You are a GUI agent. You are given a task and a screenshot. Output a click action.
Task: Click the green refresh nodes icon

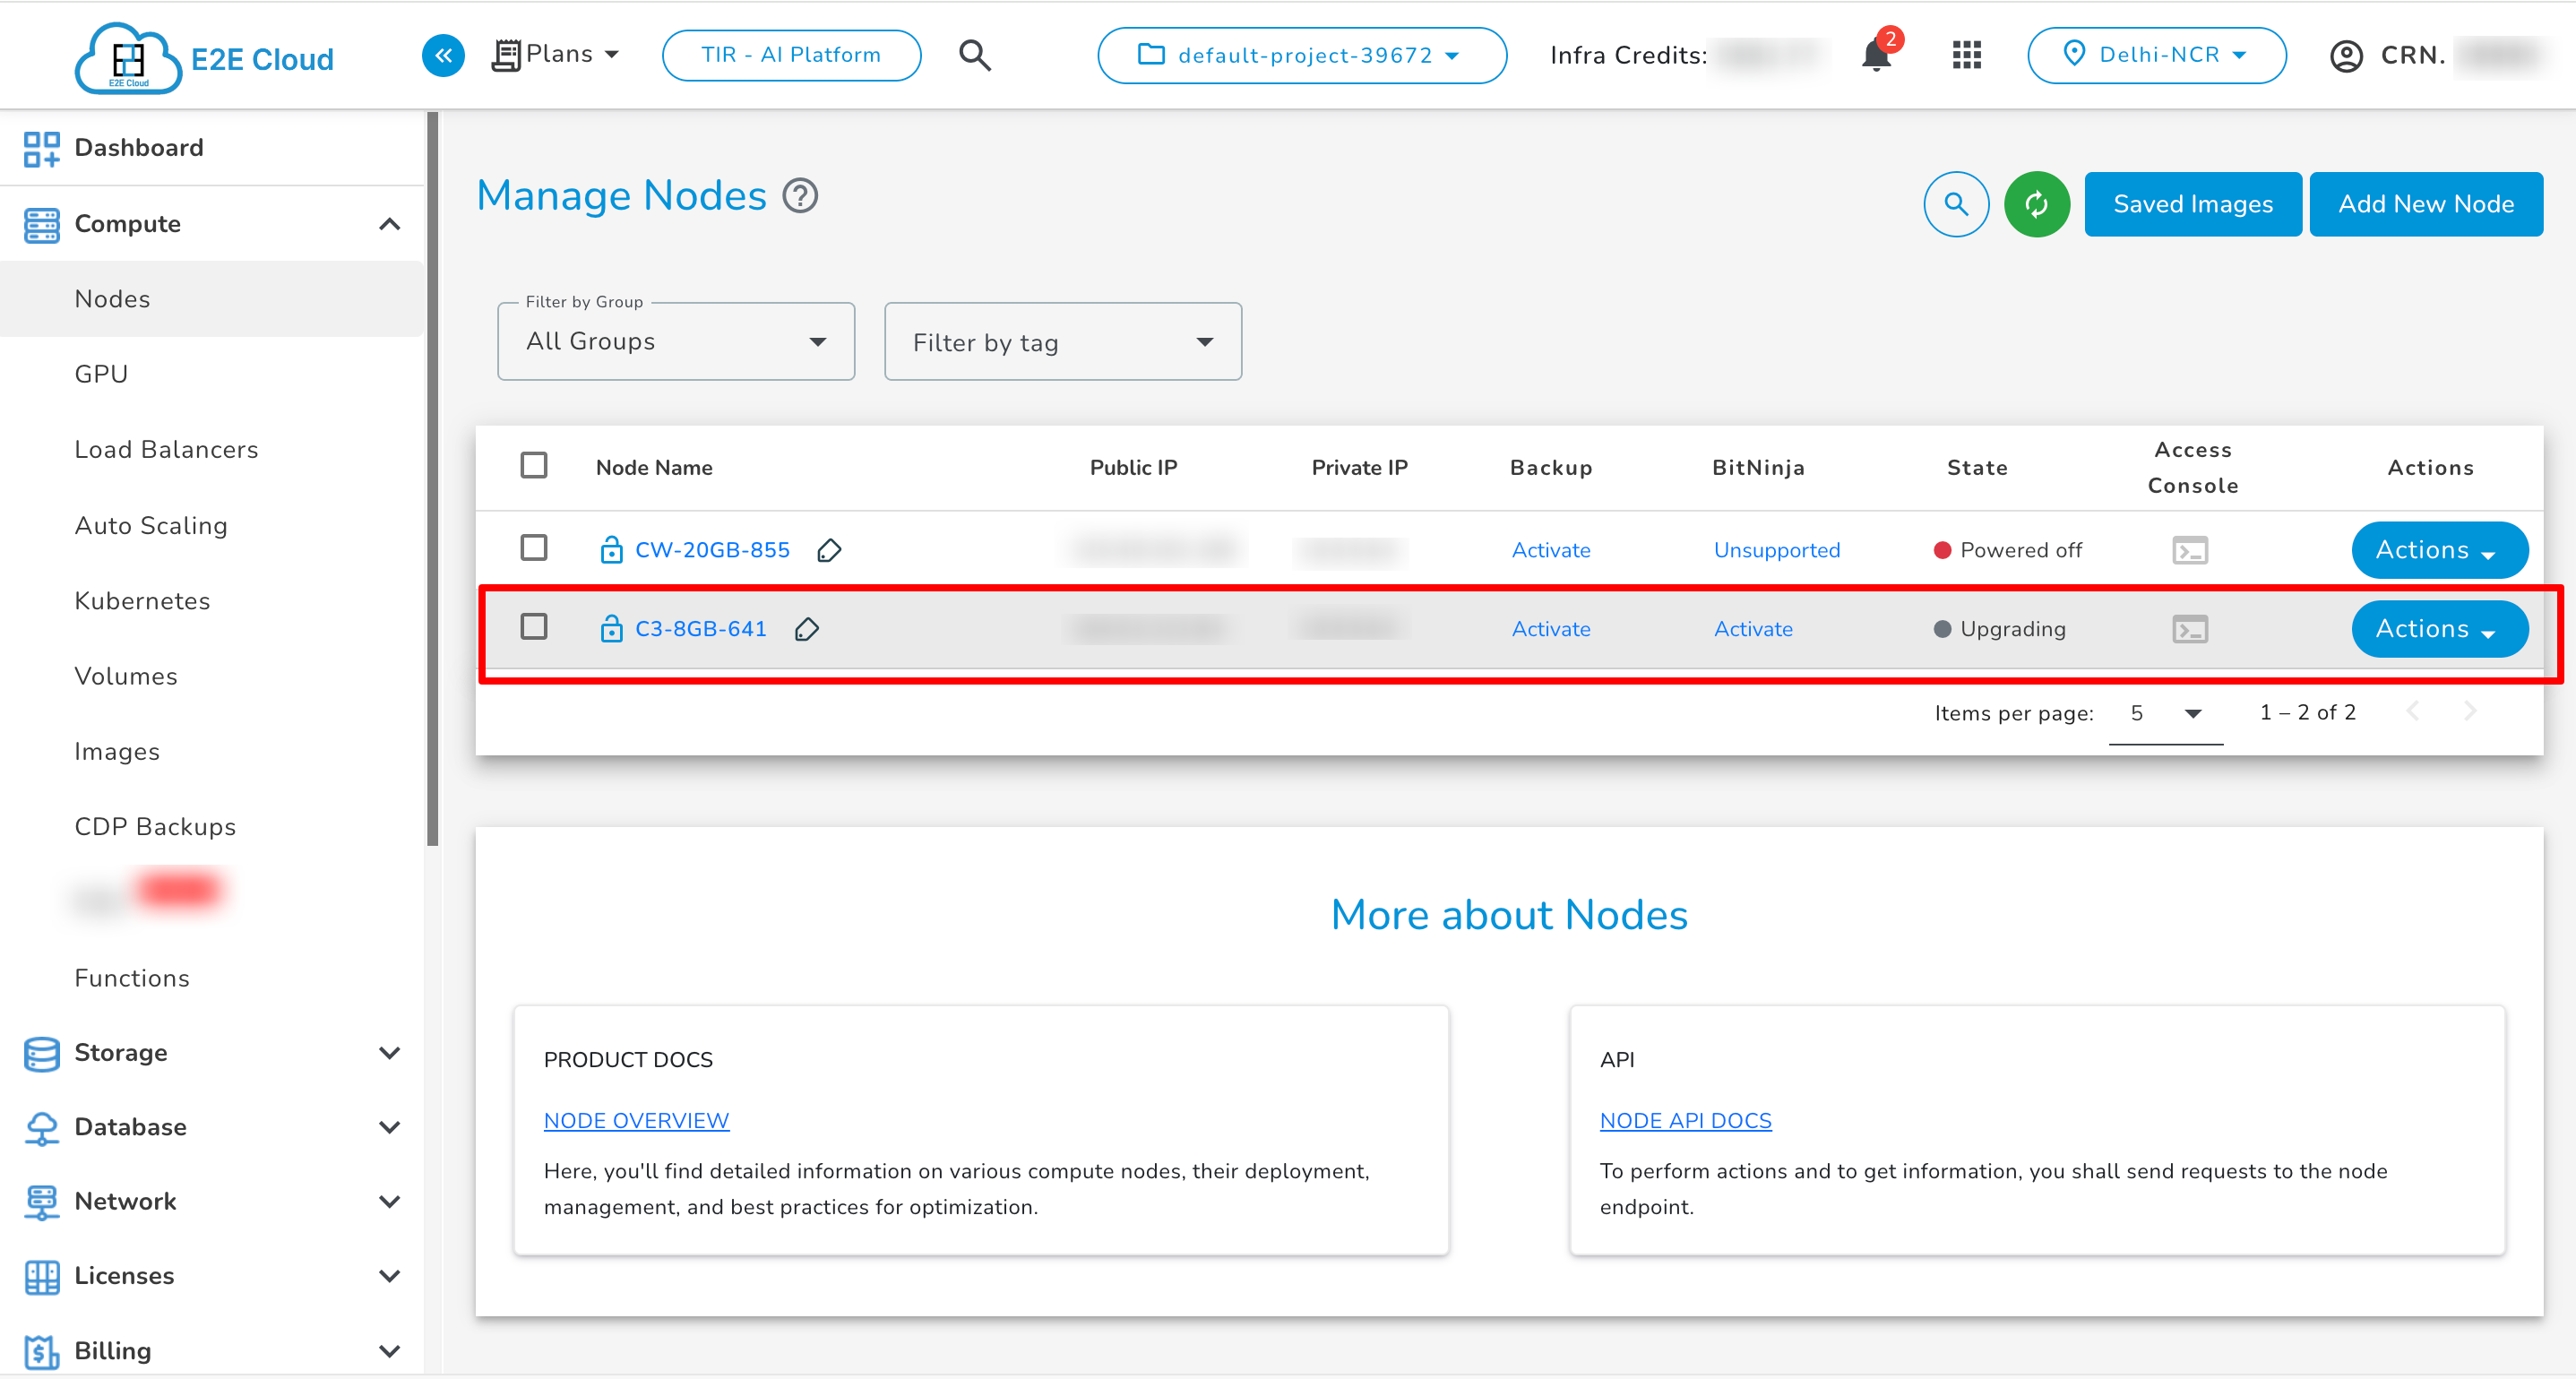(2037, 204)
